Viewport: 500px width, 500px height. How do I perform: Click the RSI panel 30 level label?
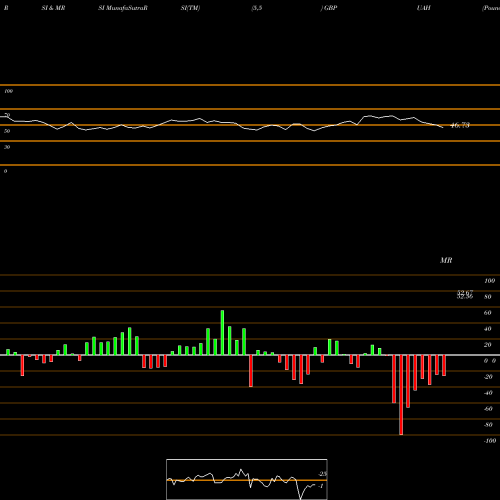coord(7,147)
